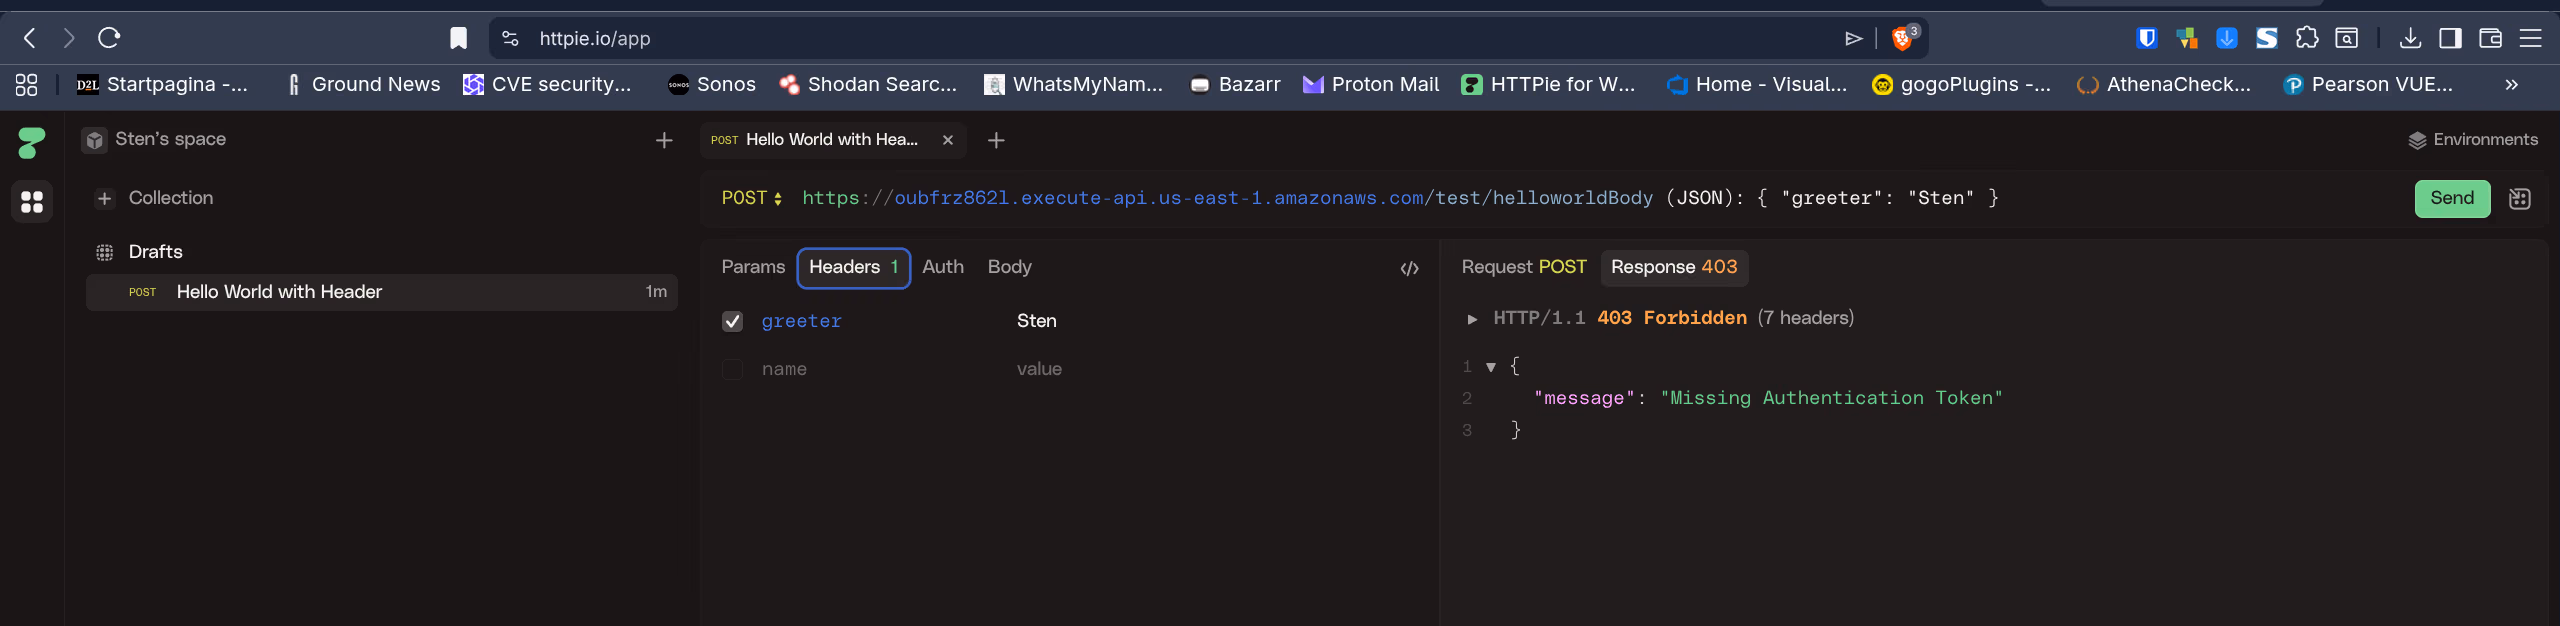Open the Environments button
Screen dimensions: 2560x626
coord(2473,140)
